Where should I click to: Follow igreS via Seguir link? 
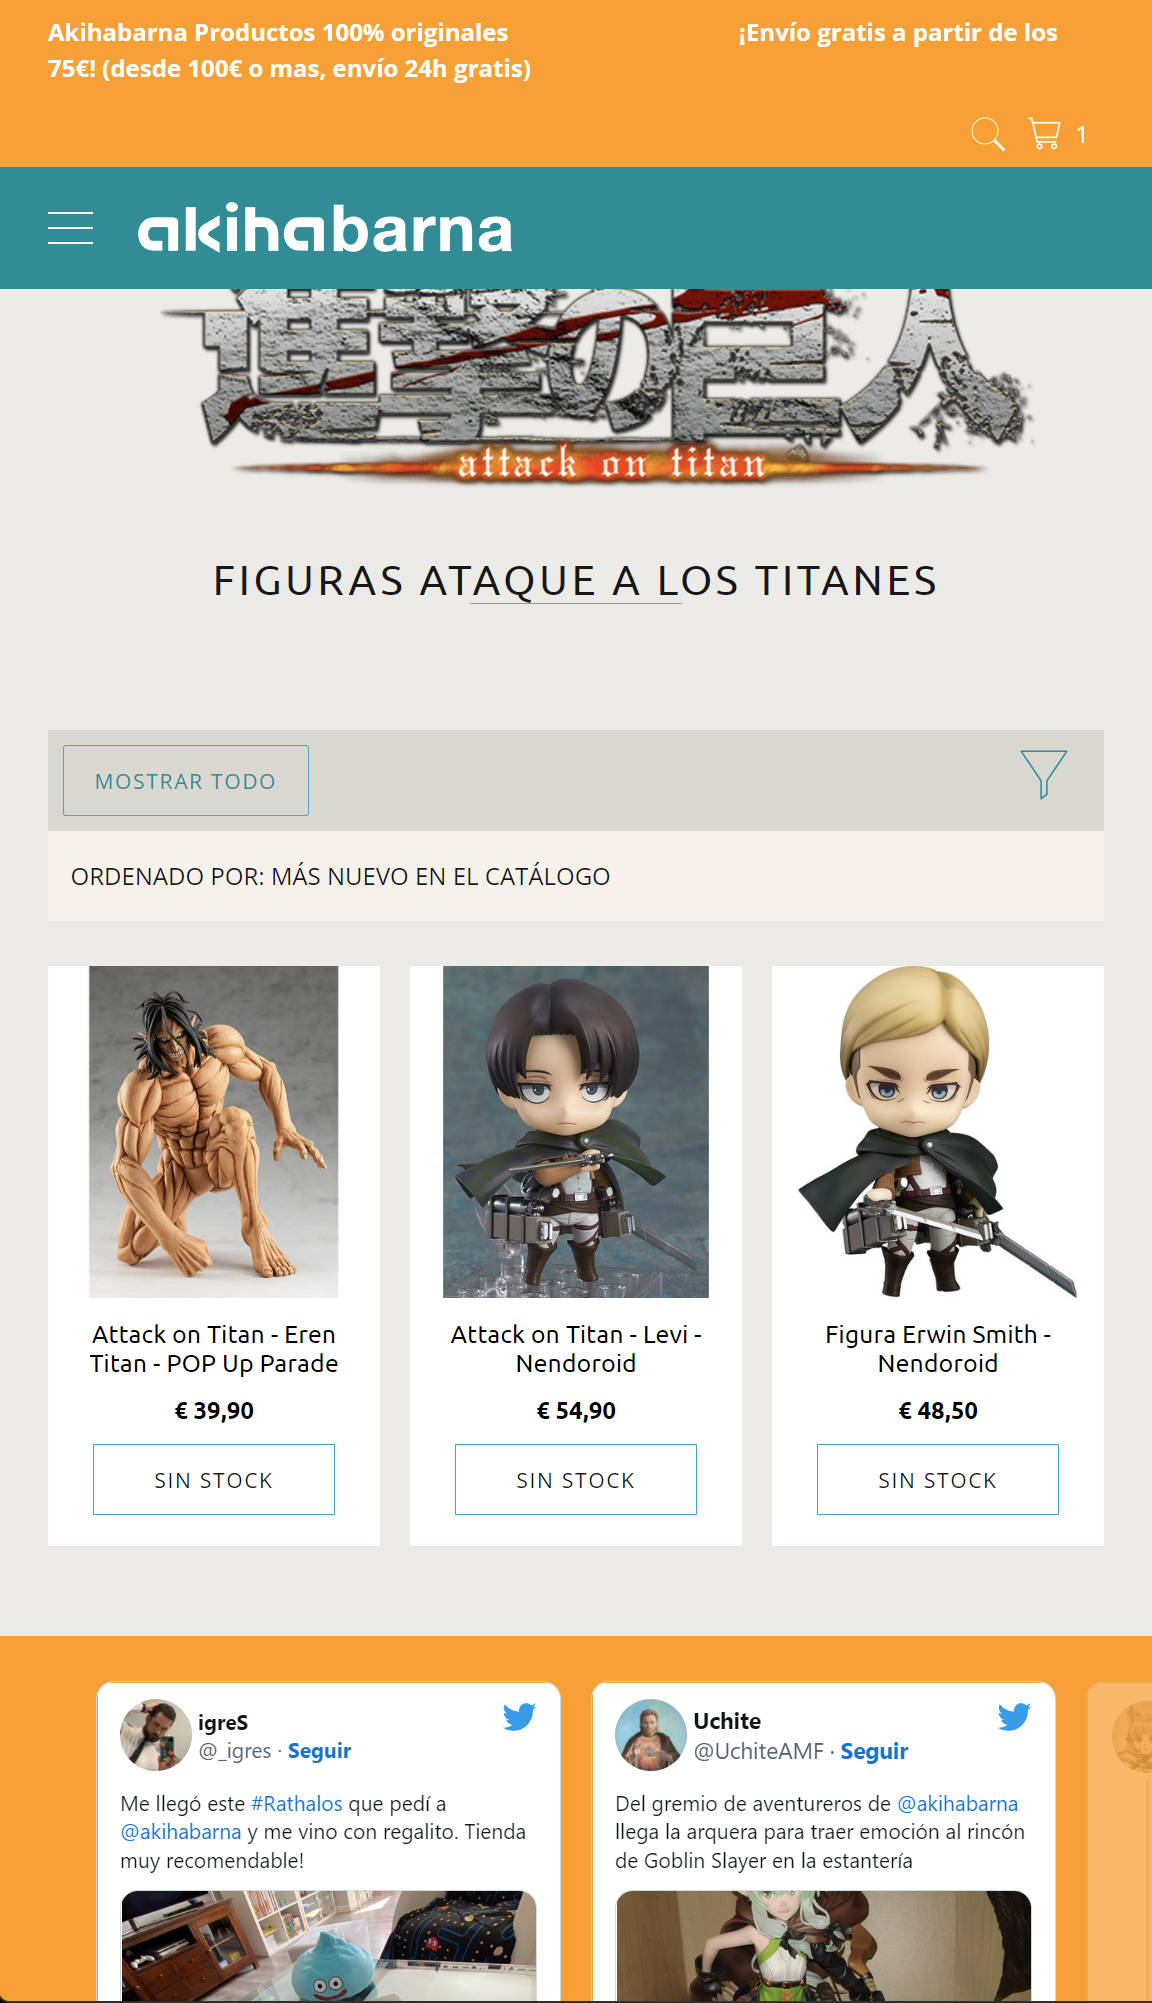tap(319, 1751)
